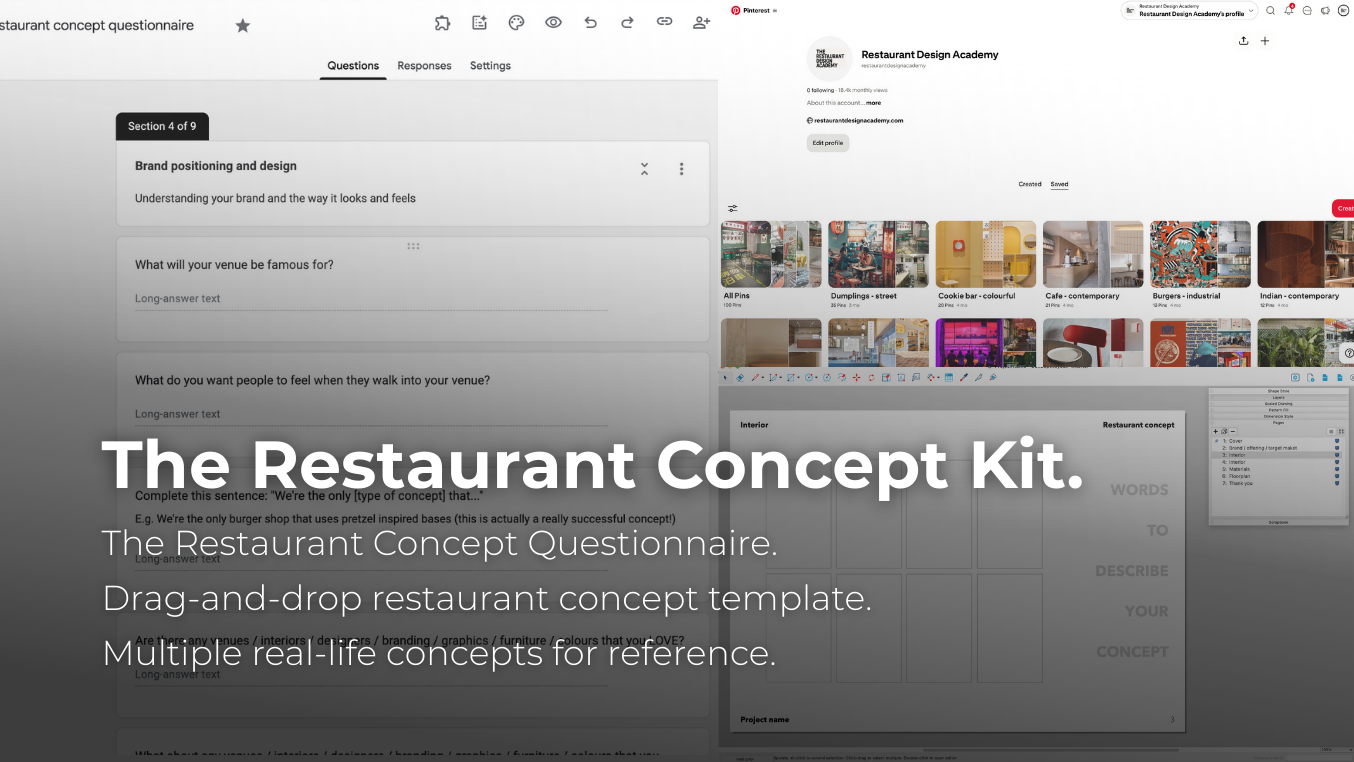
Task: Switch to the Created tab on Pinterest
Action: click(1030, 184)
